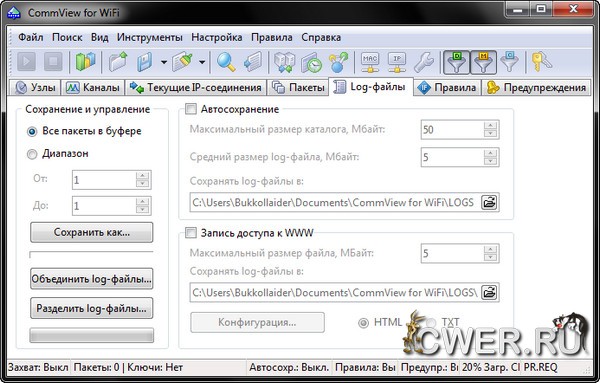The height and width of the screenshot is (383, 600).
Task: Open settings with the wrench icon
Action: (424, 62)
